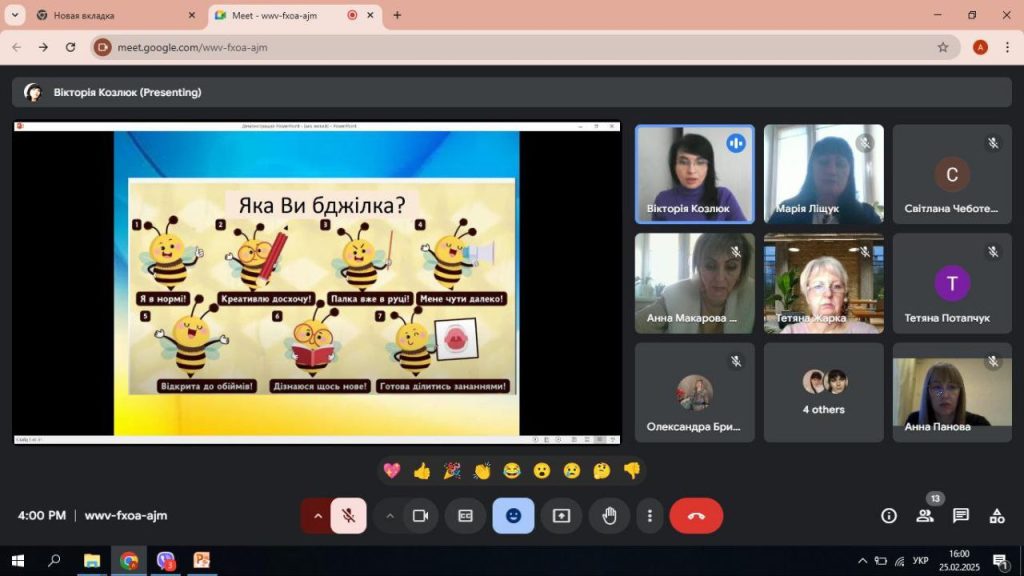Expand video settings chevron beside camera
The image size is (1024, 576).
click(x=389, y=516)
